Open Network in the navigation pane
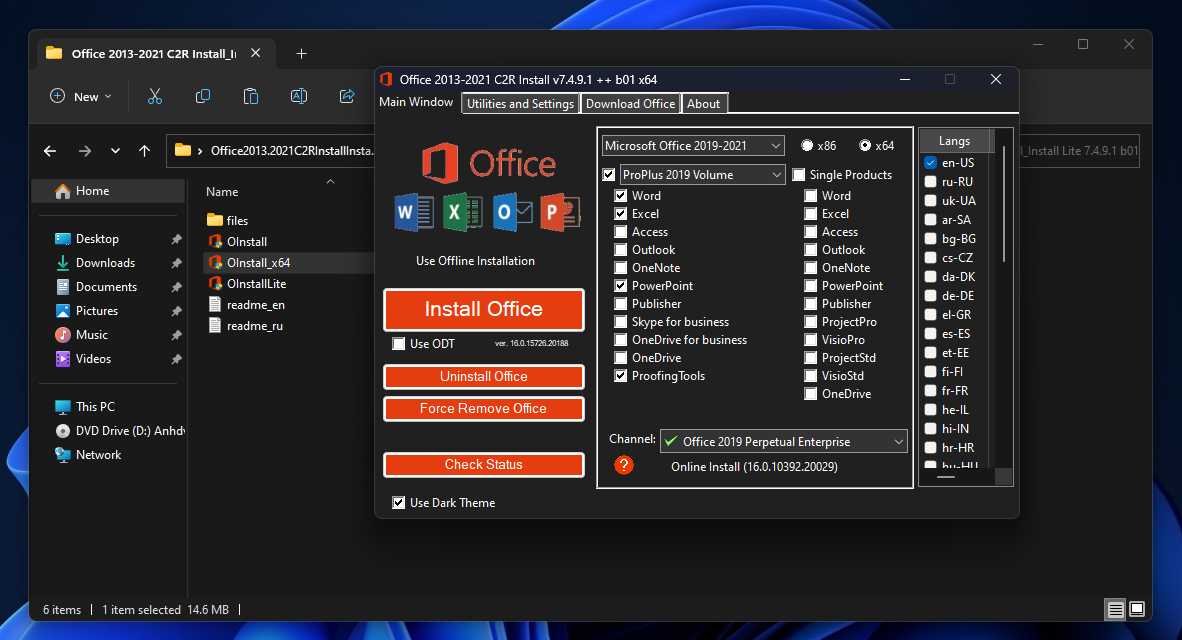 98,455
